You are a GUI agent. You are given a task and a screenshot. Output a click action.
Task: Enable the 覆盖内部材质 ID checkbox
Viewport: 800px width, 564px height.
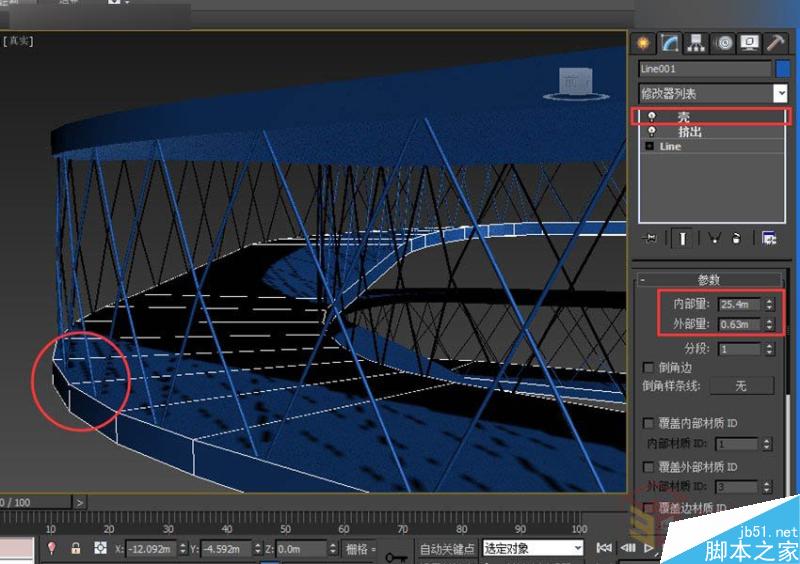tap(648, 423)
